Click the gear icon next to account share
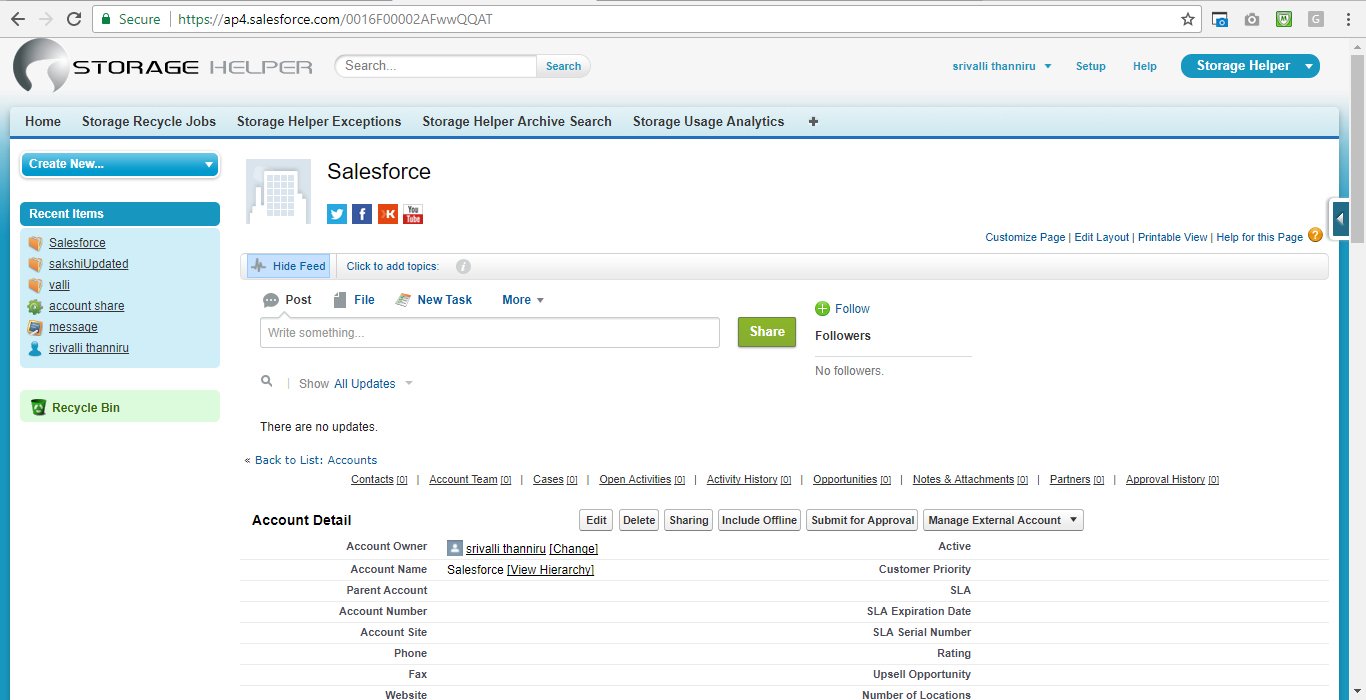1366x700 pixels. coord(36,306)
